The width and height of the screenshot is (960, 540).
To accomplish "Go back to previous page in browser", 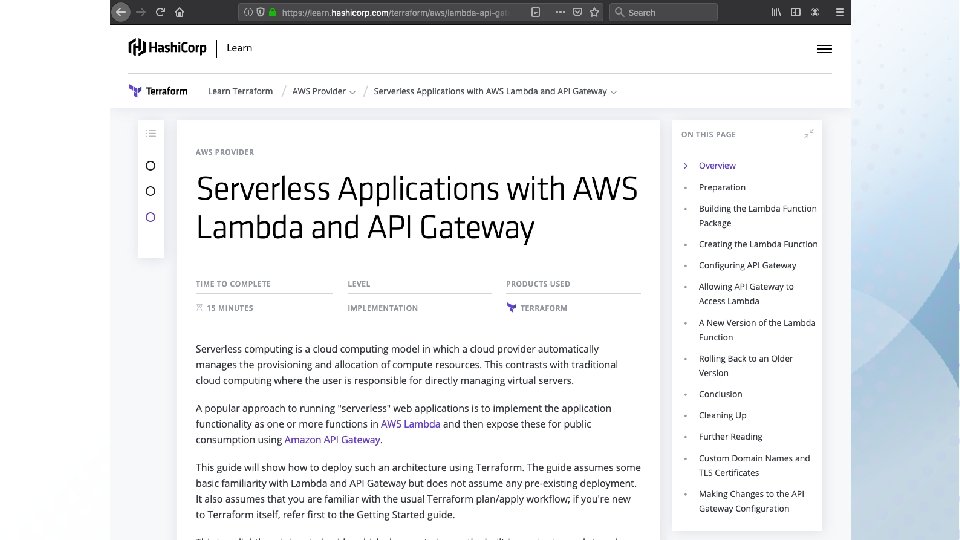I will [121, 12].
